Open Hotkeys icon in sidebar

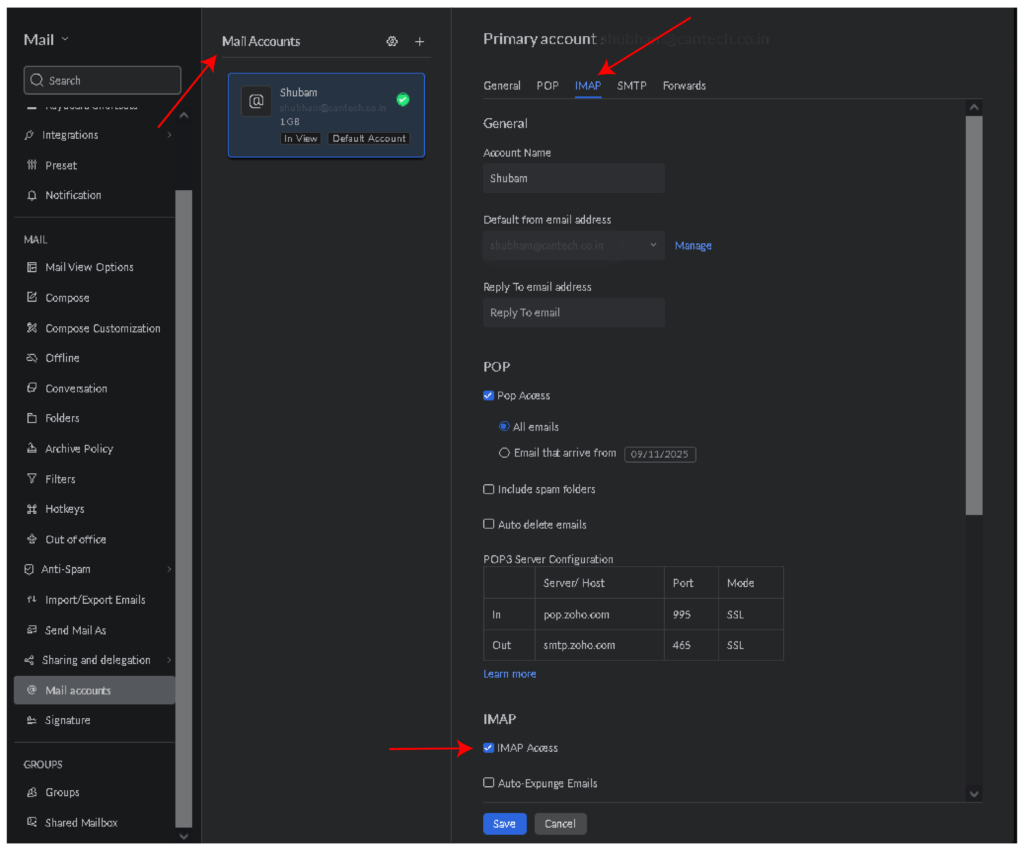pyautogui.click(x=32, y=509)
